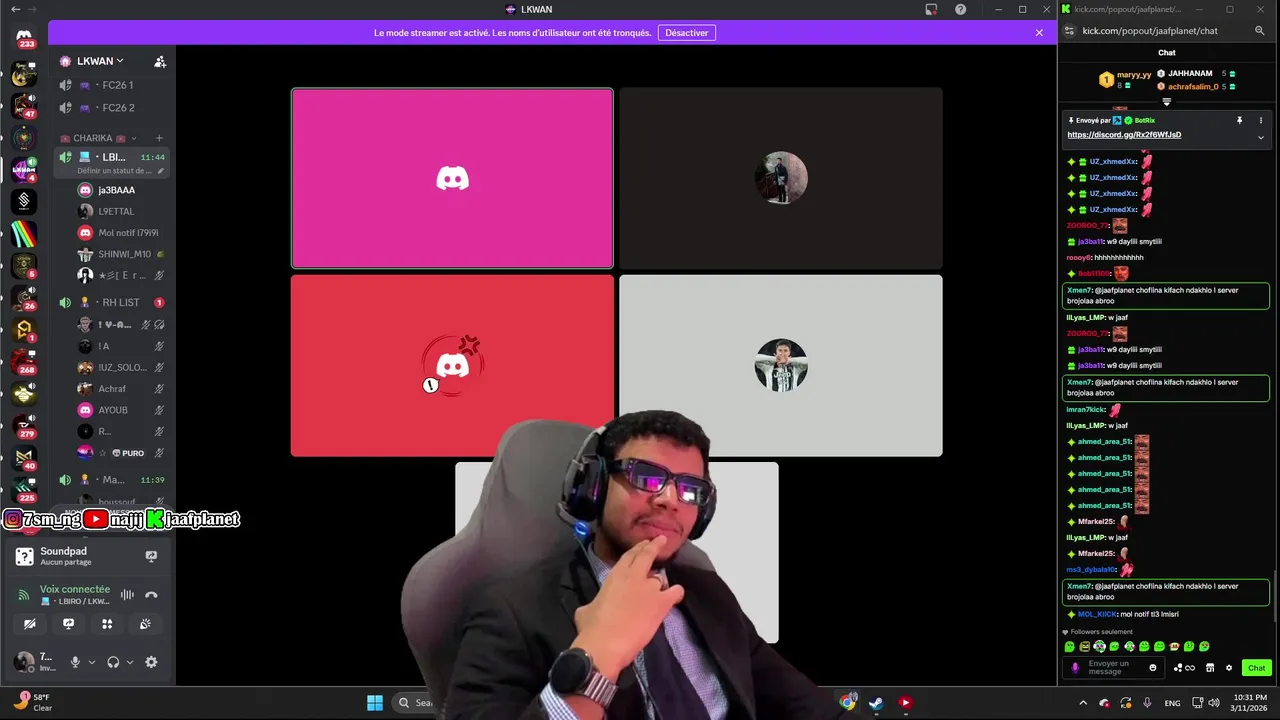The image size is (1280, 720).
Task: Open site info icon beside Kick URL
Action: pyautogui.click(x=1069, y=31)
